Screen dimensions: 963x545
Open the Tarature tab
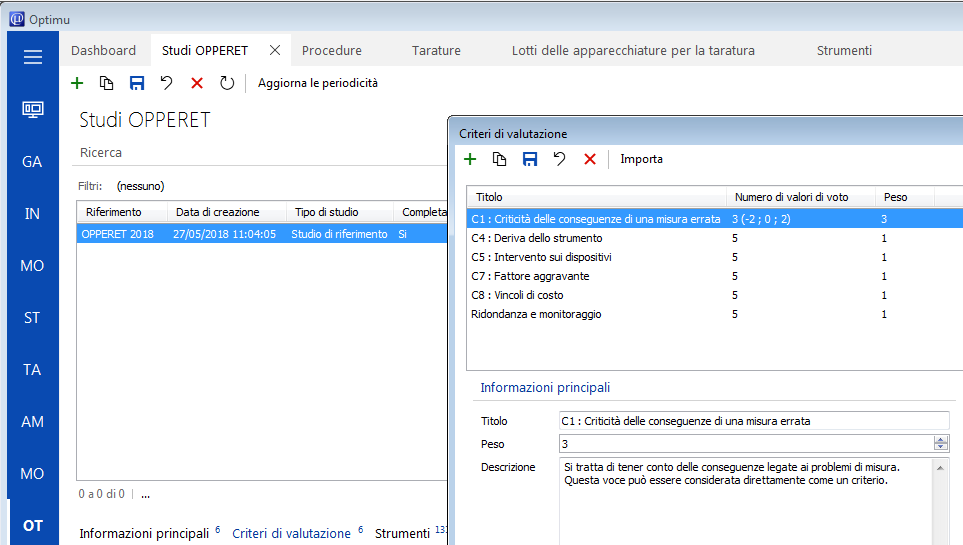[x=436, y=50]
